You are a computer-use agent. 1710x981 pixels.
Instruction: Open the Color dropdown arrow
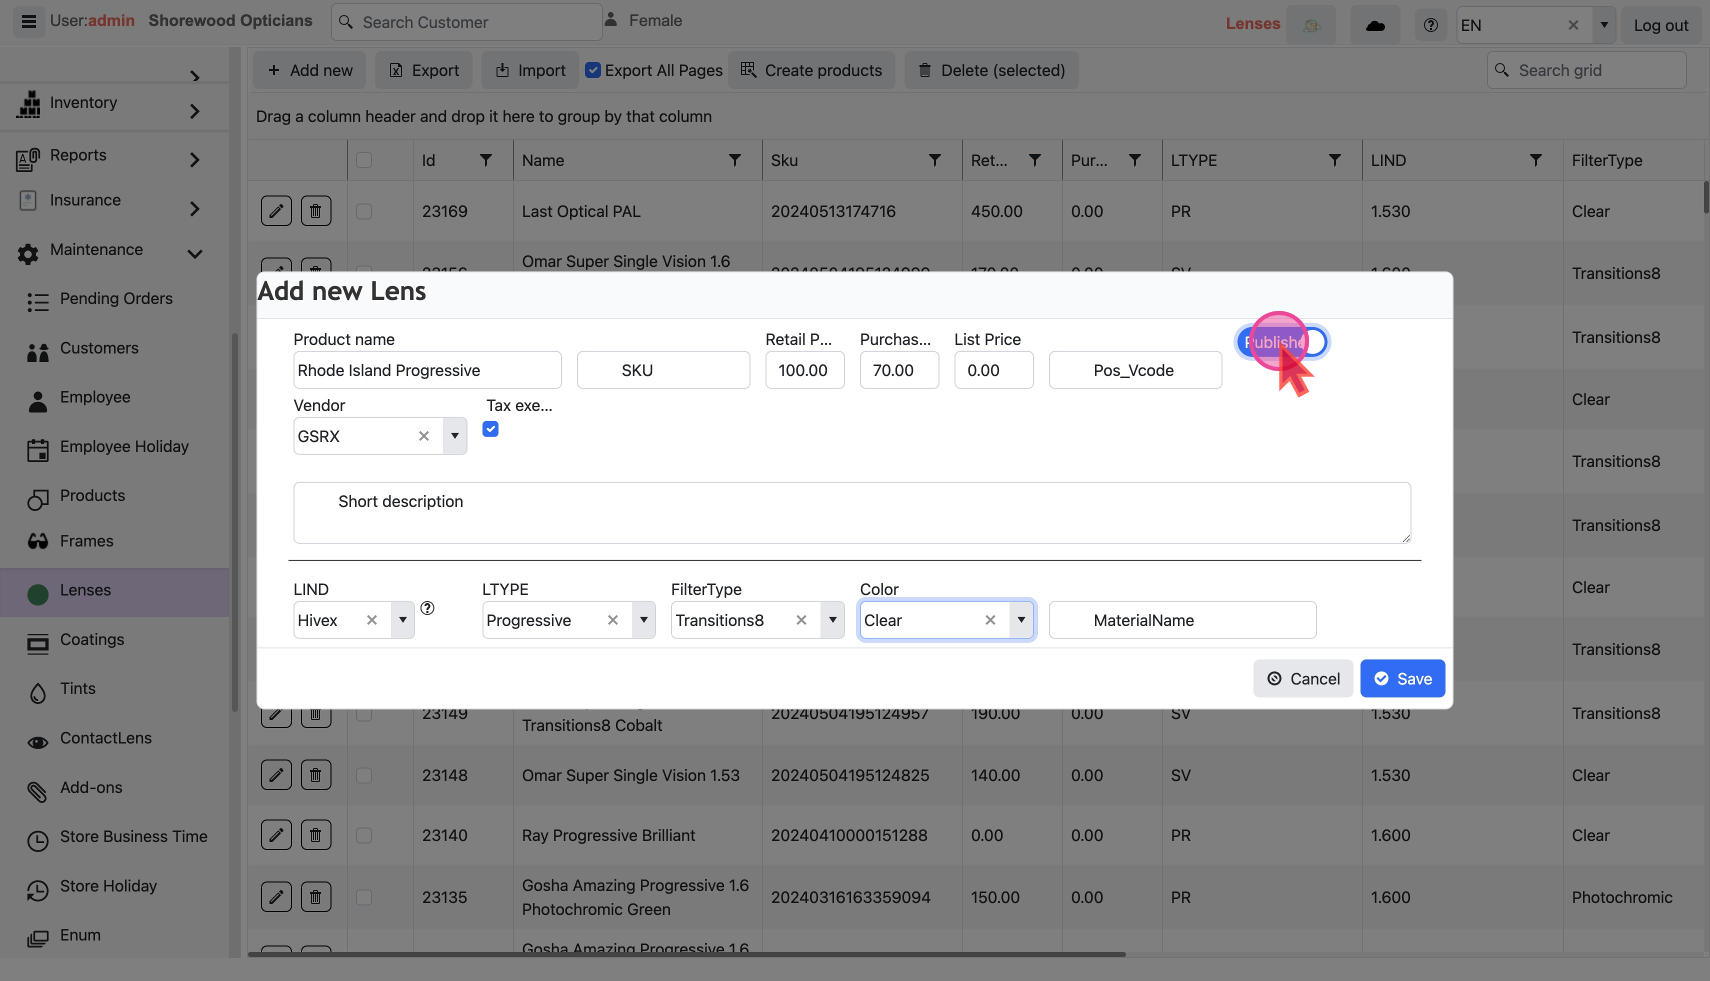point(1021,620)
